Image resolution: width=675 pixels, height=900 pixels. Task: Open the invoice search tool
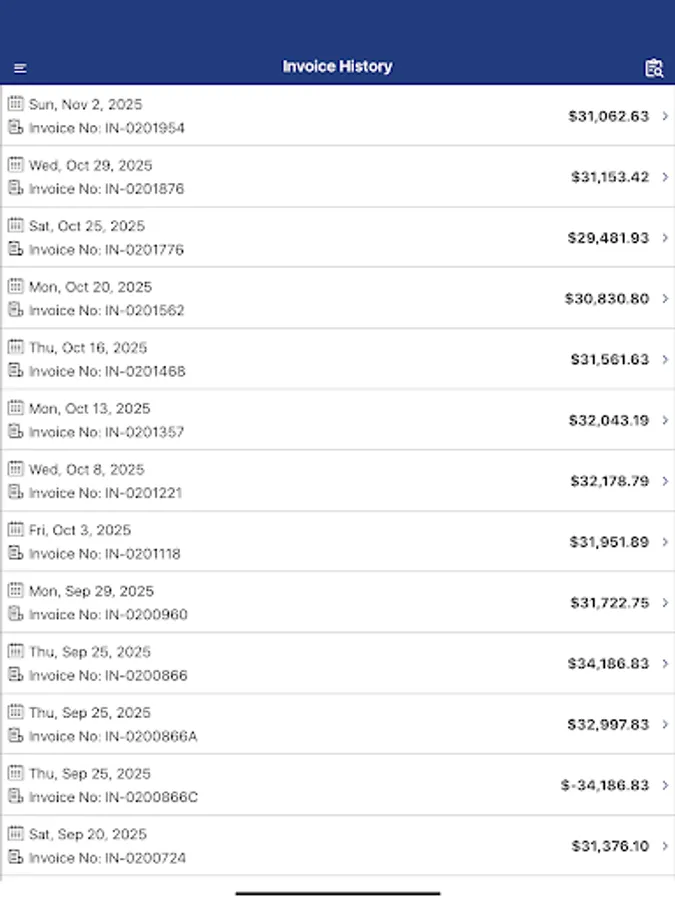tap(655, 67)
